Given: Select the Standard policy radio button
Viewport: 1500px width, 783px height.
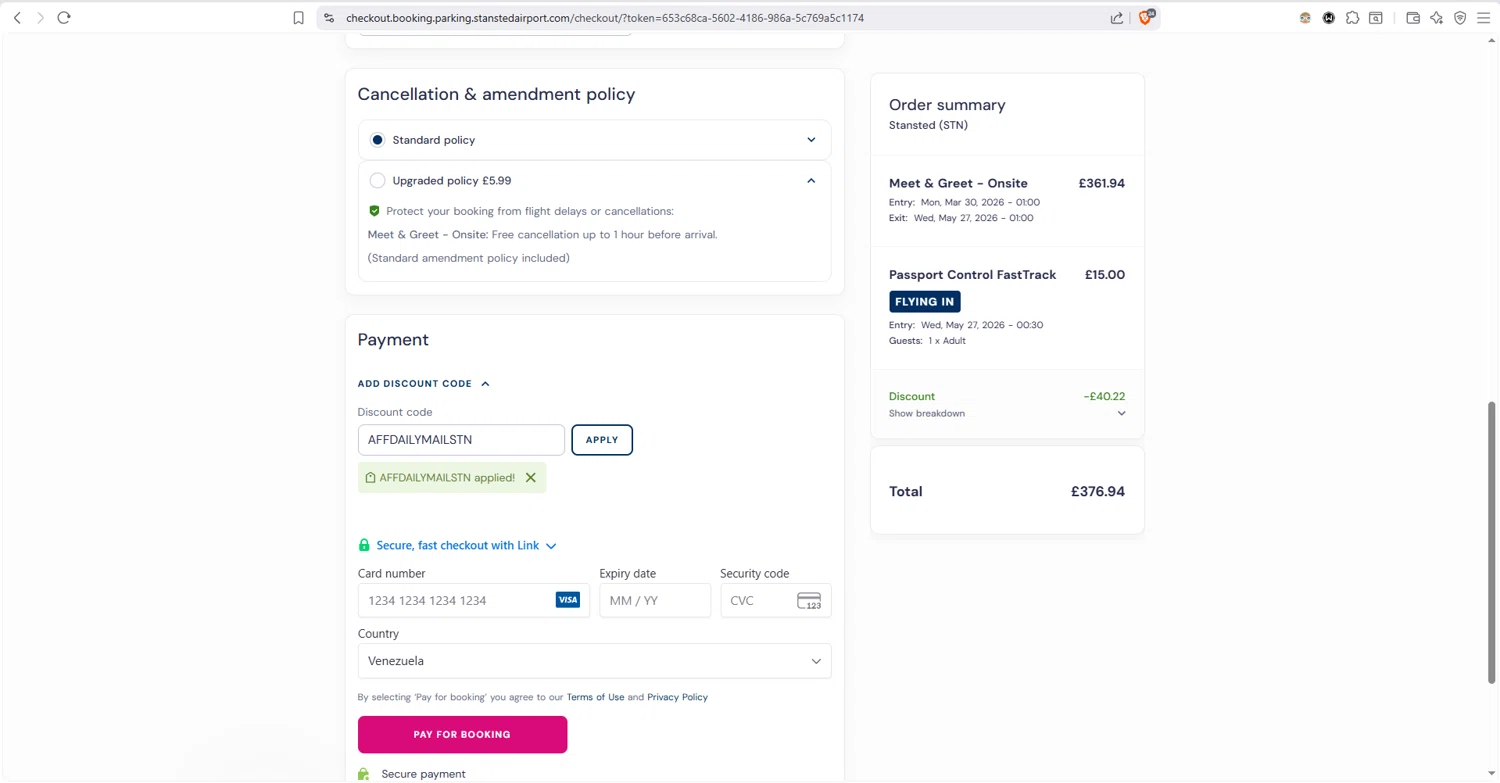Looking at the screenshot, I should point(377,140).
